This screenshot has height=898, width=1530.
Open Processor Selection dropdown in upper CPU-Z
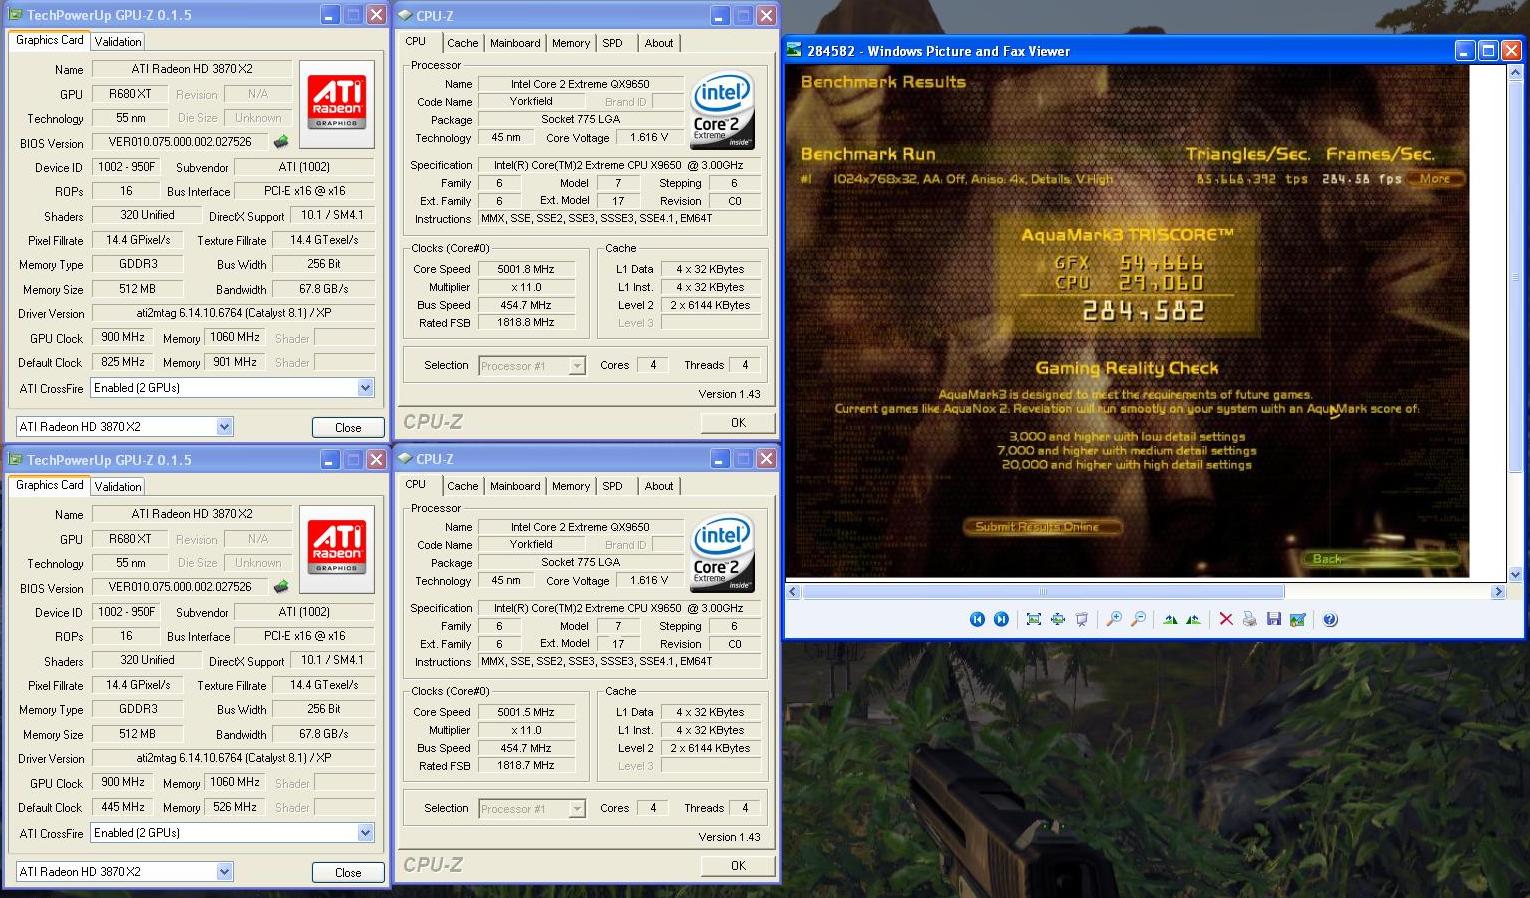(577, 366)
